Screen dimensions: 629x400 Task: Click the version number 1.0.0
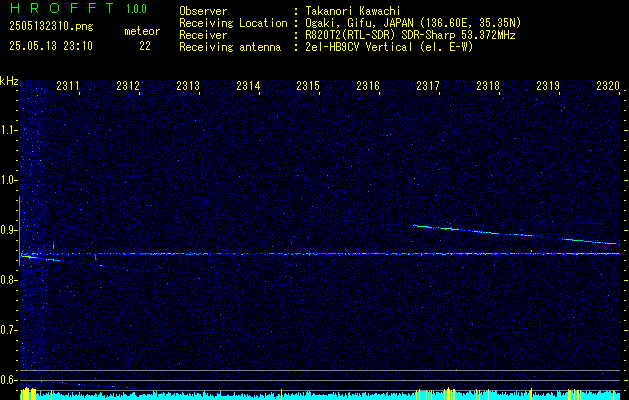coord(136,9)
